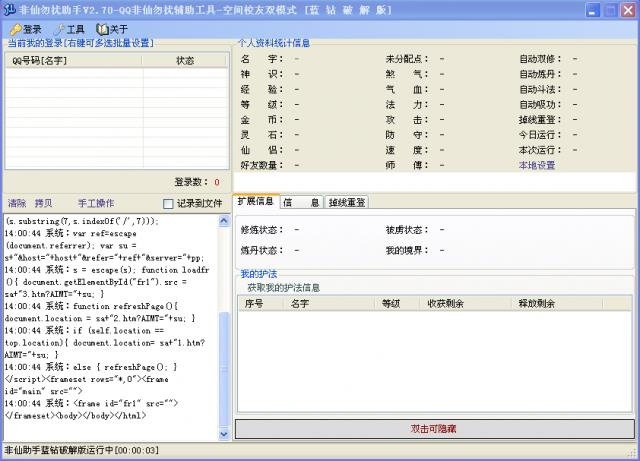Image resolution: width=640 pixels, height=461 pixels.
Task: Click the book icon beside 关于
Action: click(100, 29)
